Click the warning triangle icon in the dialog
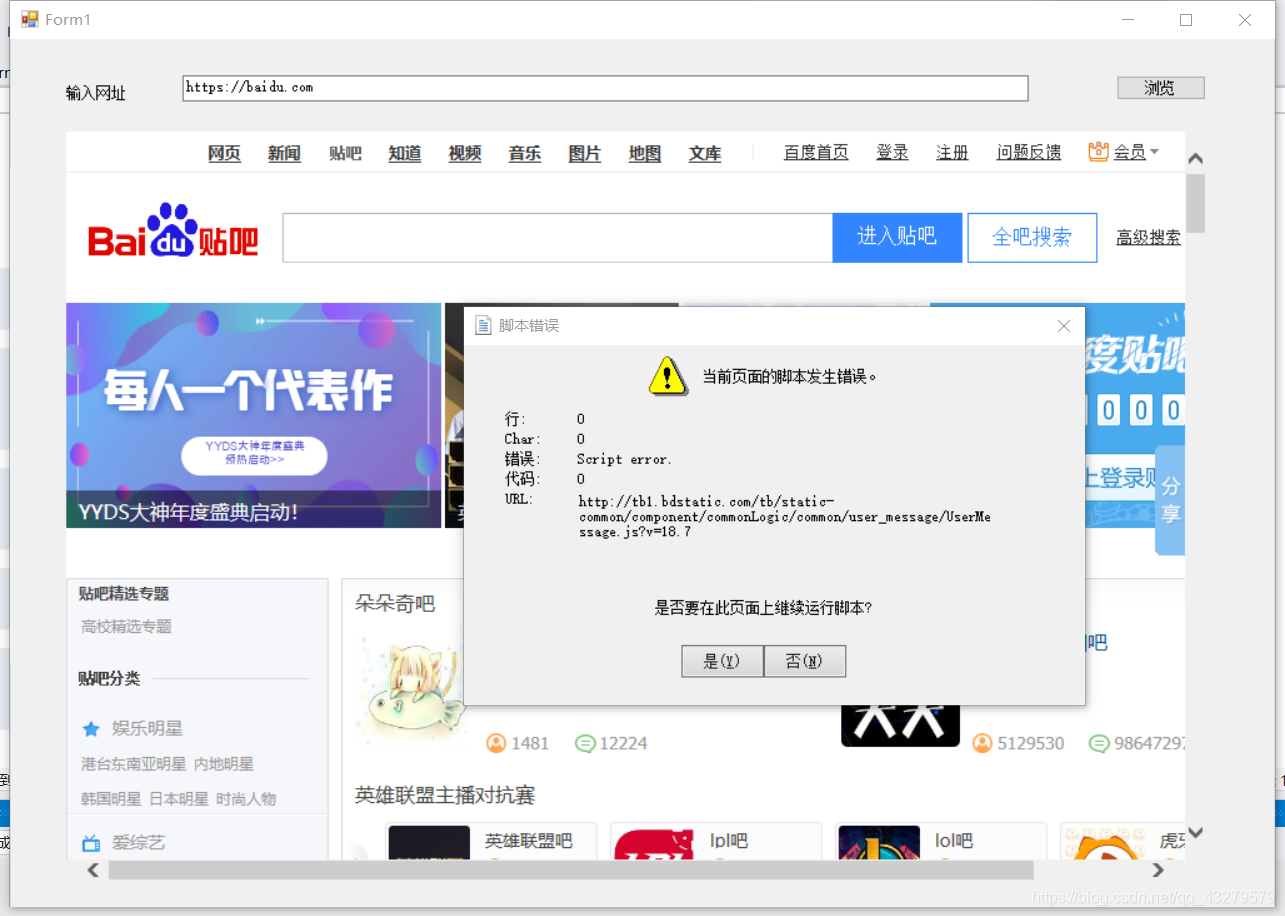This screenshot has height=916, width=1285. coord(667,376)
